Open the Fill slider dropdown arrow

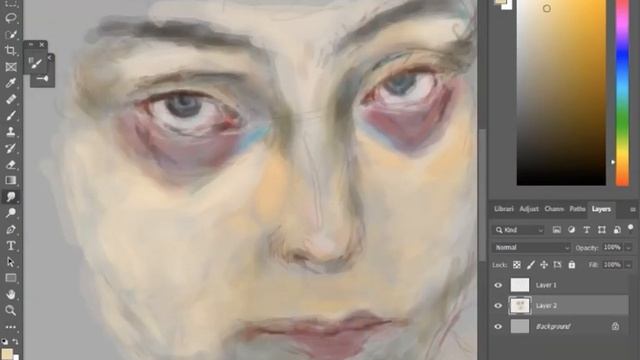[629, 265]
